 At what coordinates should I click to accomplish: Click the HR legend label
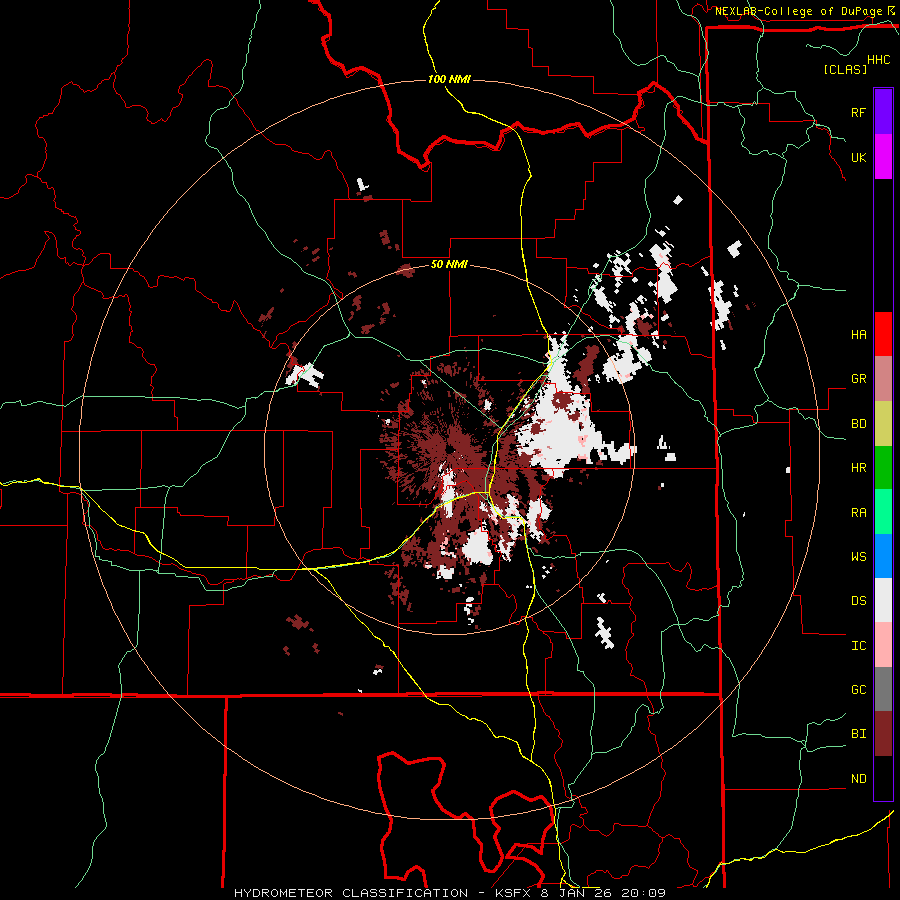point(858,468)
